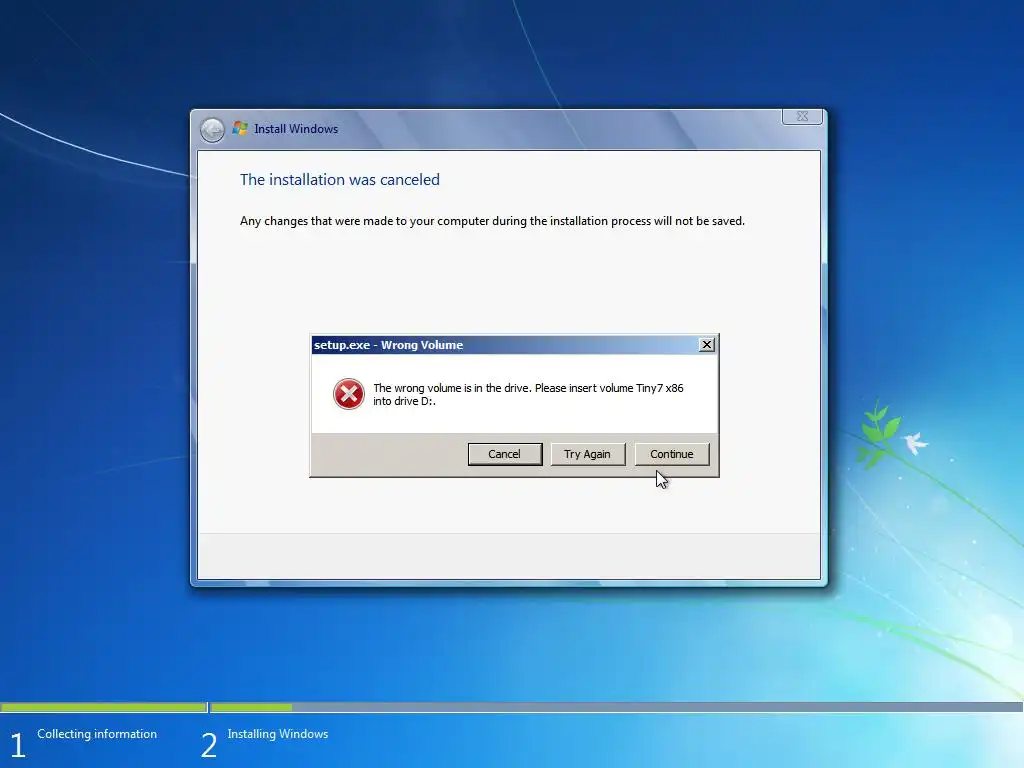The height and width of the screenshot is (768, 1024).
Task: Click the 'wrong volume is in the drive' message
Action: click(528, 394)
